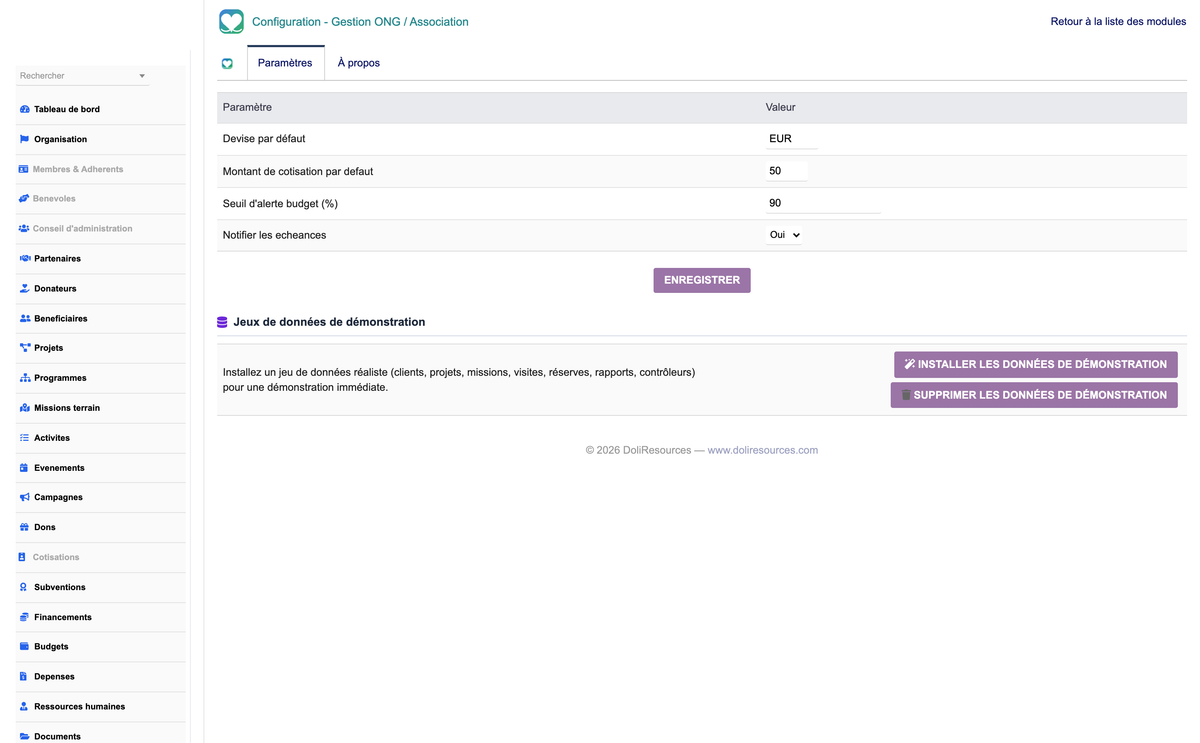Switch to the À propos tab

358,63
